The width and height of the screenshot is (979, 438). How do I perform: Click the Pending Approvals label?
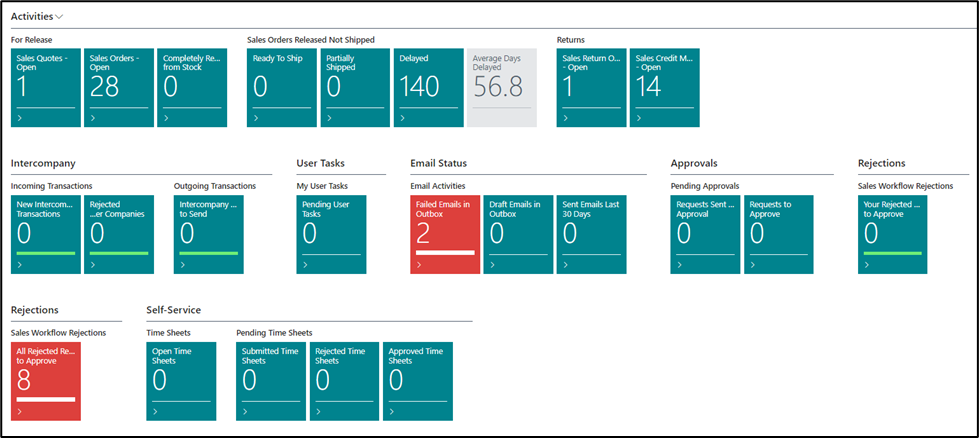point(705,186)
